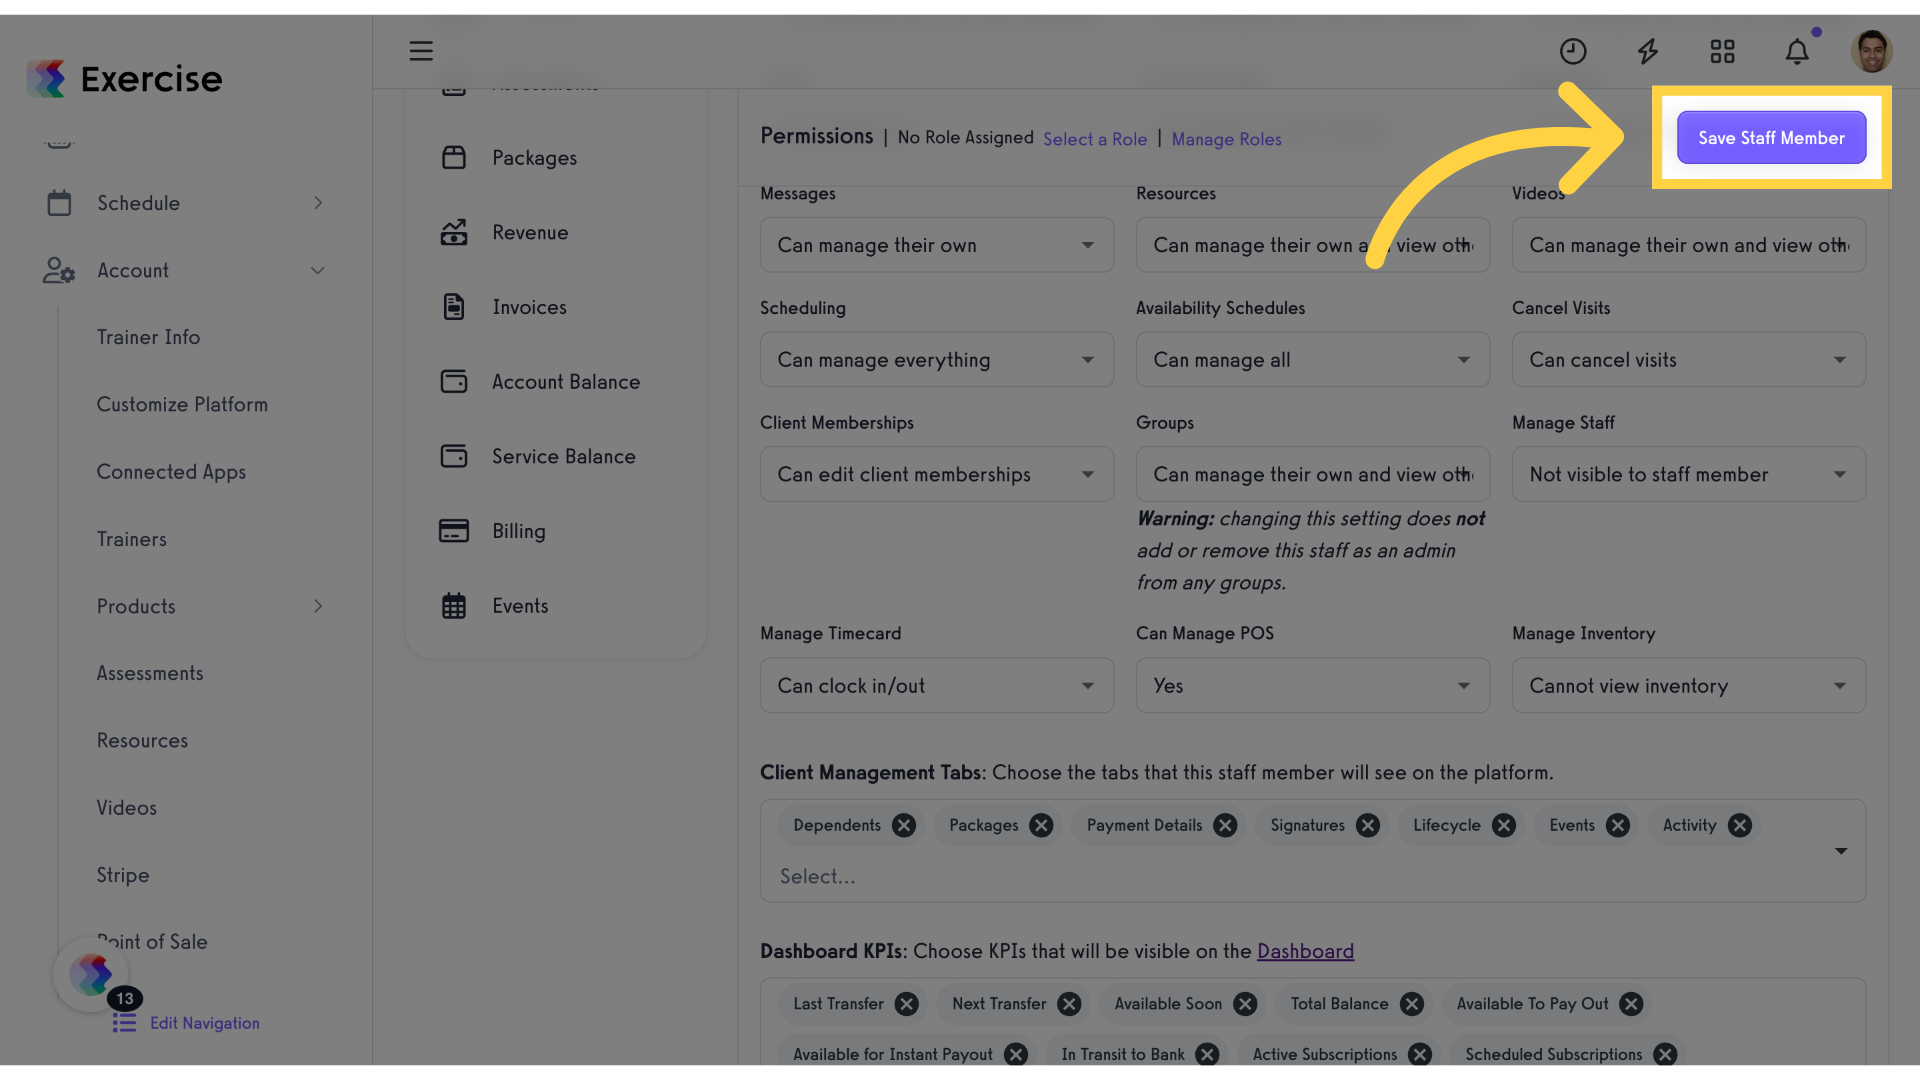This screenshot has width=1920, height=1080.
Task: Click the Events calendar icon
Action: (x=454, y=606)
